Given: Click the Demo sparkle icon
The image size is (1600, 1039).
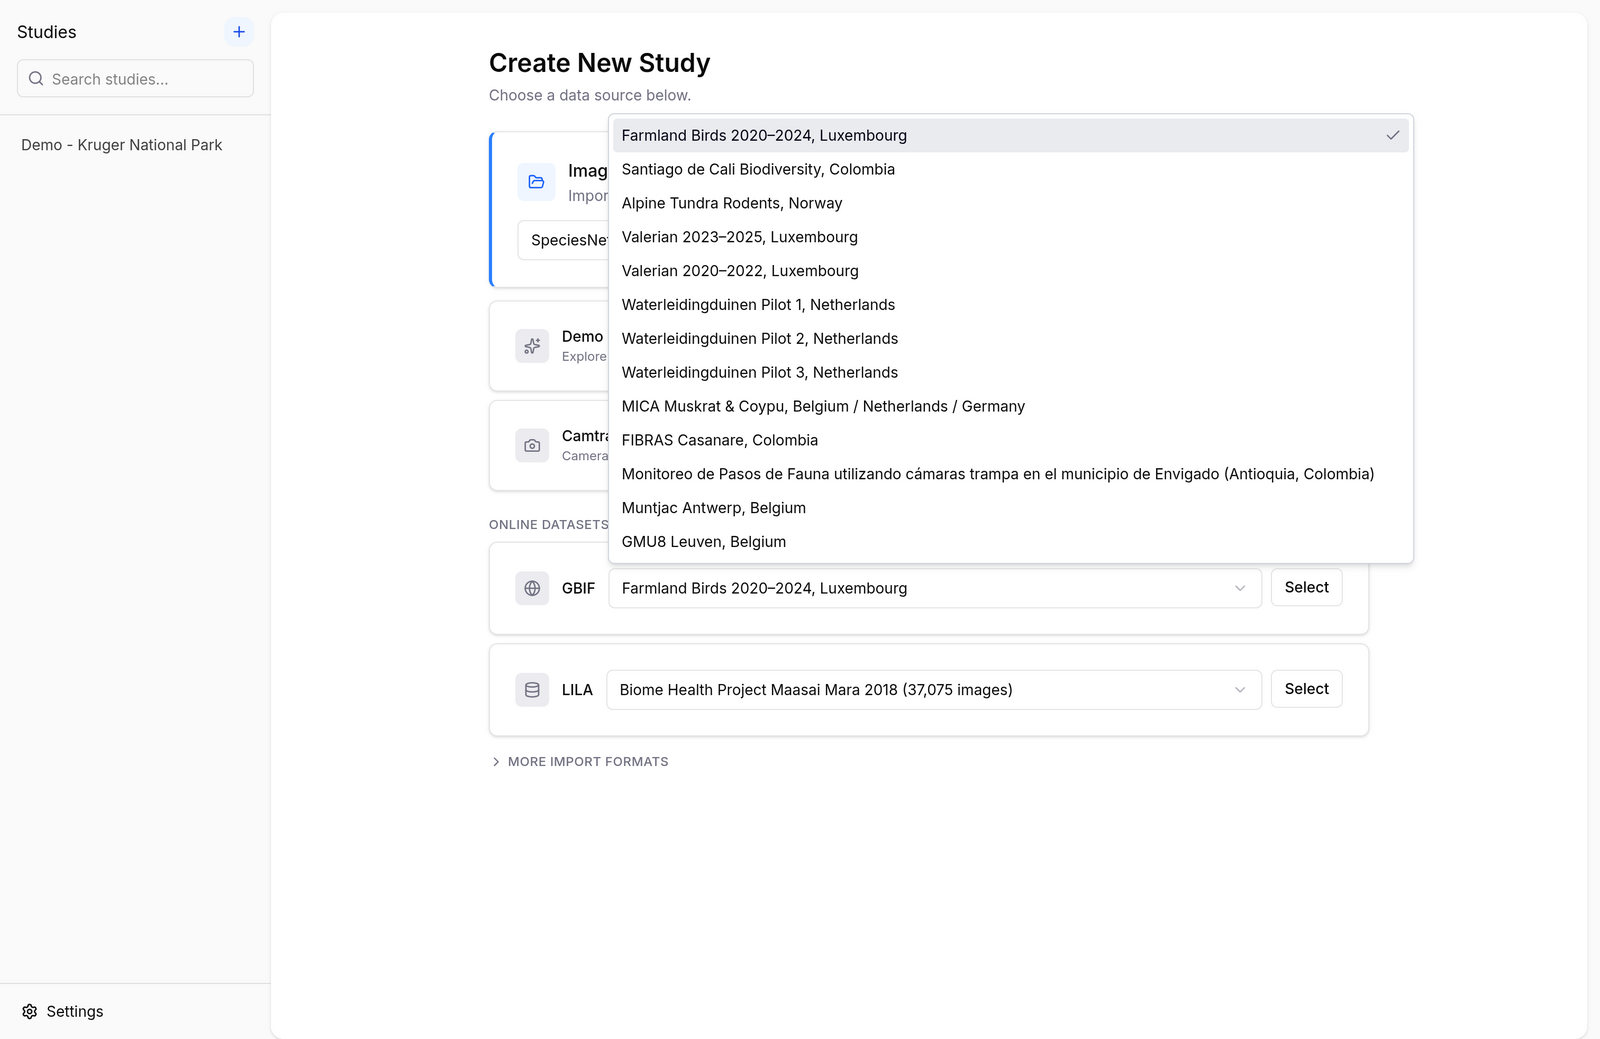Looking at the screenshot, I should click(x=532, y=346).
